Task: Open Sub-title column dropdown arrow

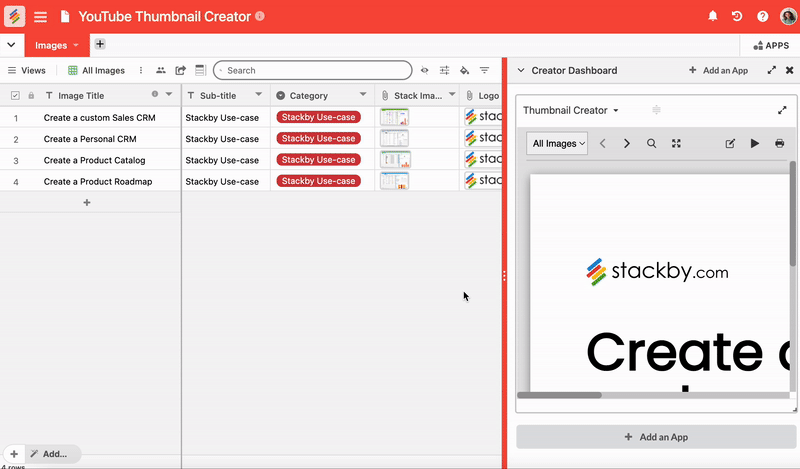Action: pyautogui.click(x=259, y=94)
